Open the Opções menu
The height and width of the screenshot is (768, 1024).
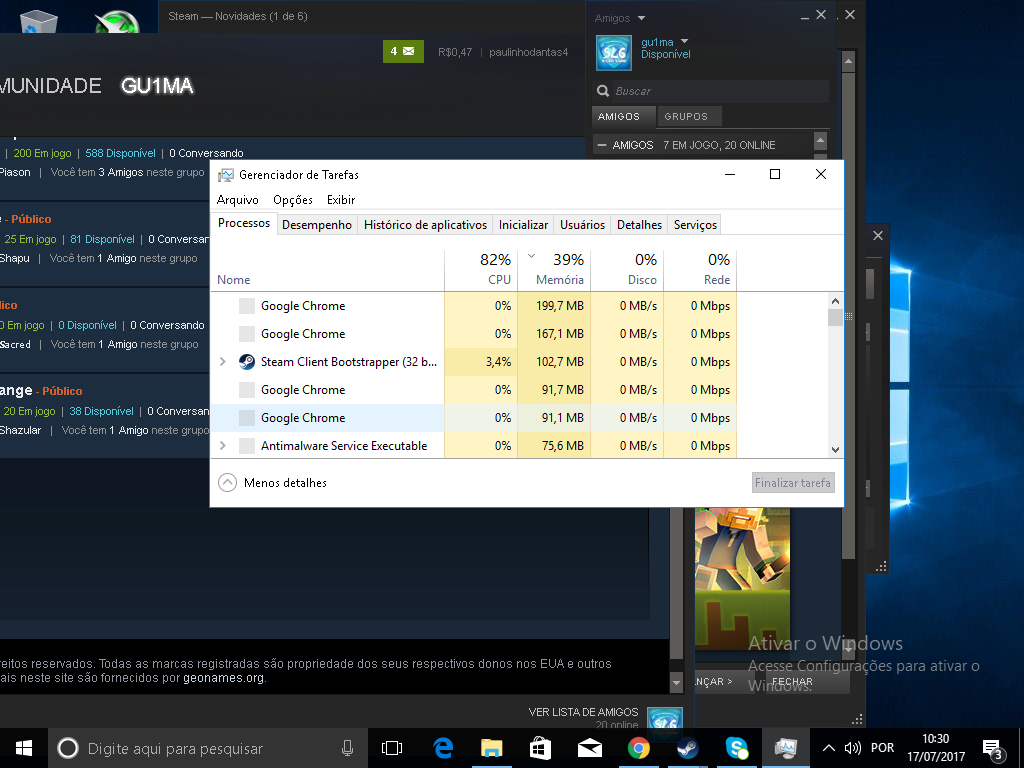(293, 200)
